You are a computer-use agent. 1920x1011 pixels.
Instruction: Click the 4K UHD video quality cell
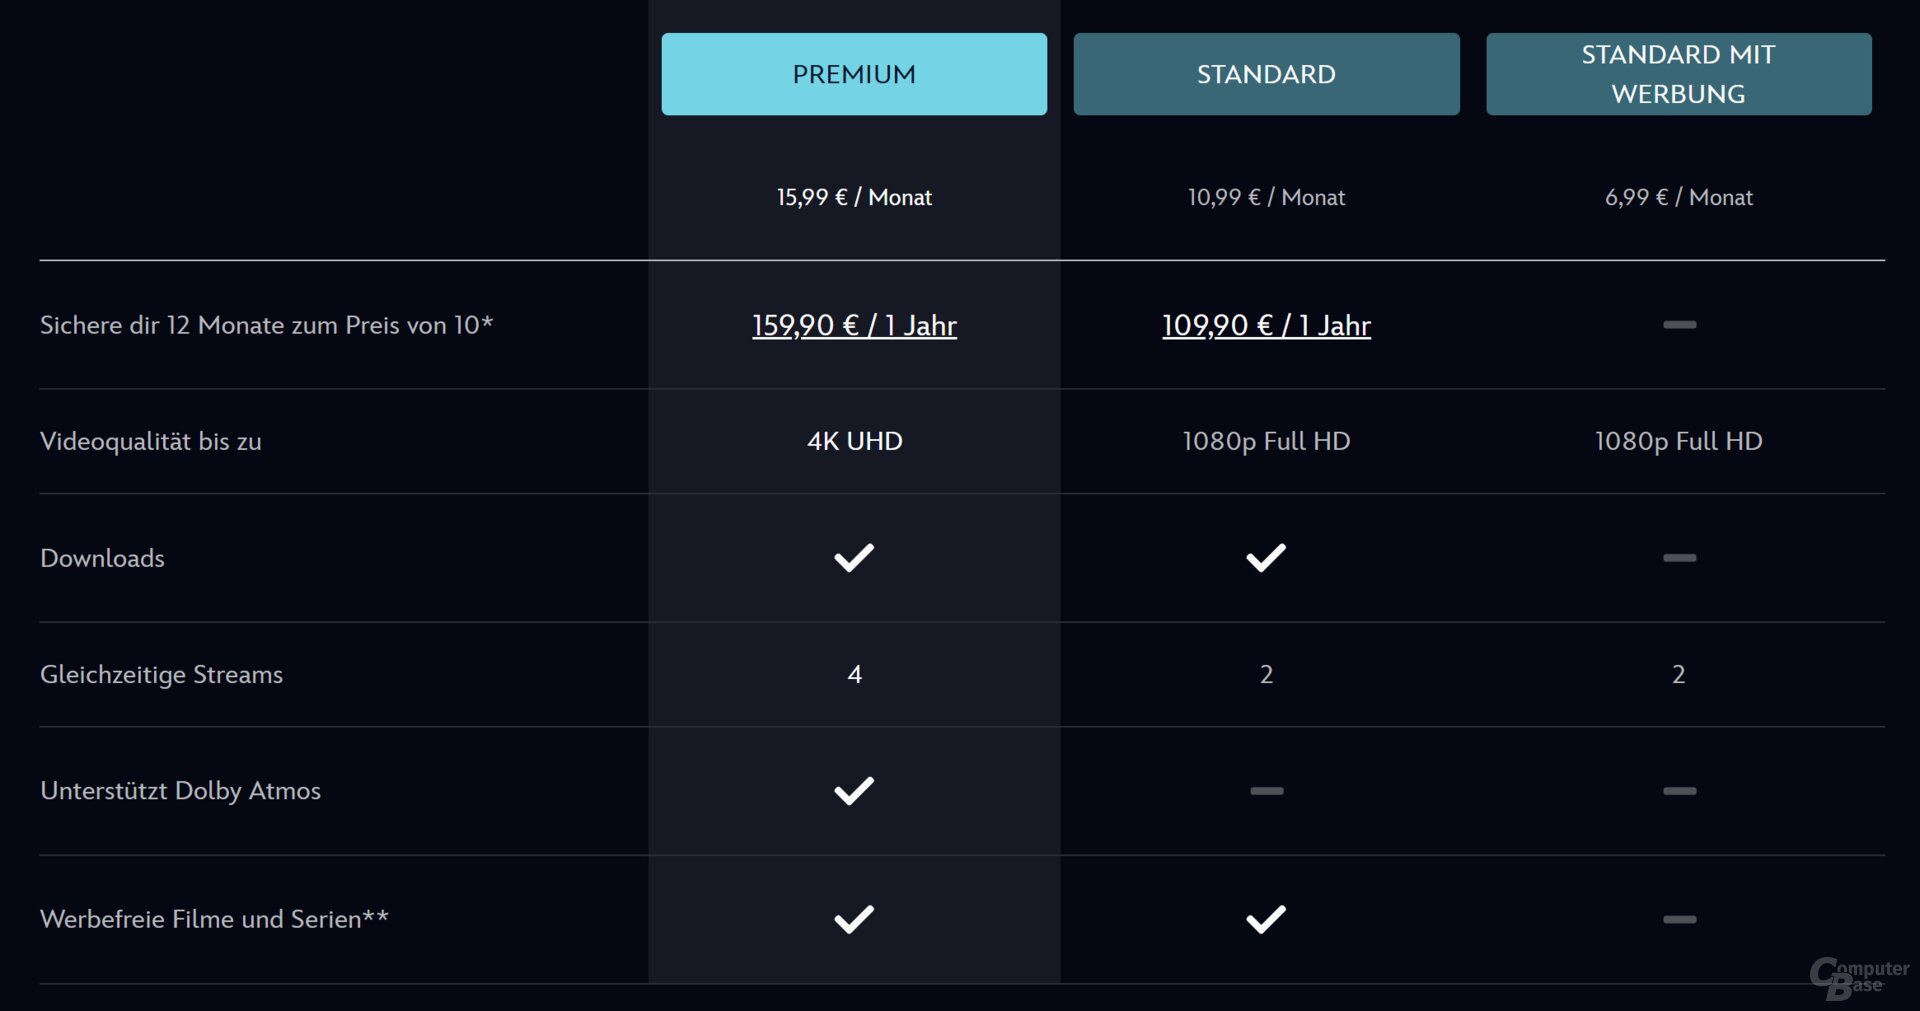[854, 441]
